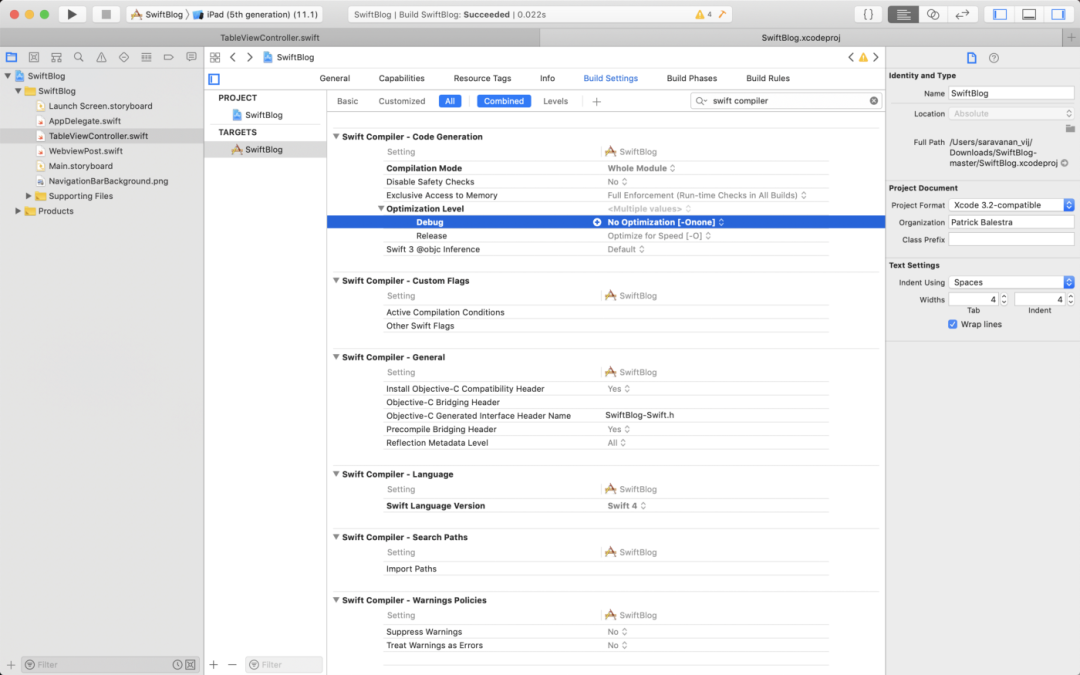
Task: Switch to the Assistant editor icon
Action: click(933, 14)
